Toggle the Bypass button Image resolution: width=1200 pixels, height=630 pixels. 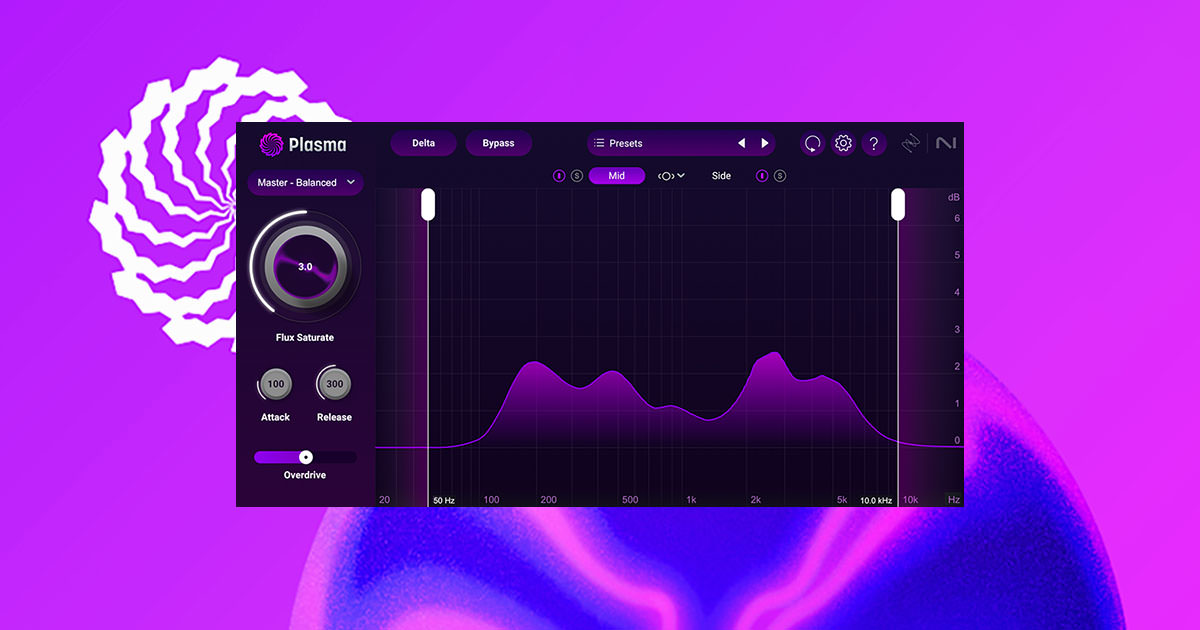498,143
